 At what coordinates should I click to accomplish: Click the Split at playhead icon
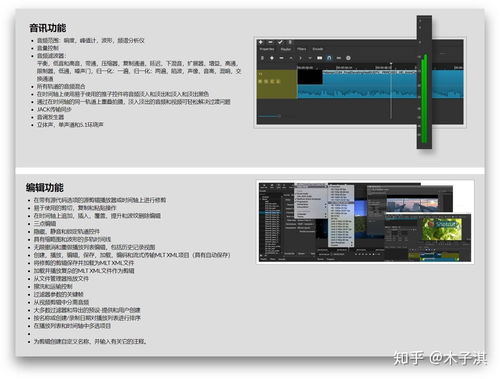(x=320, y=58)
